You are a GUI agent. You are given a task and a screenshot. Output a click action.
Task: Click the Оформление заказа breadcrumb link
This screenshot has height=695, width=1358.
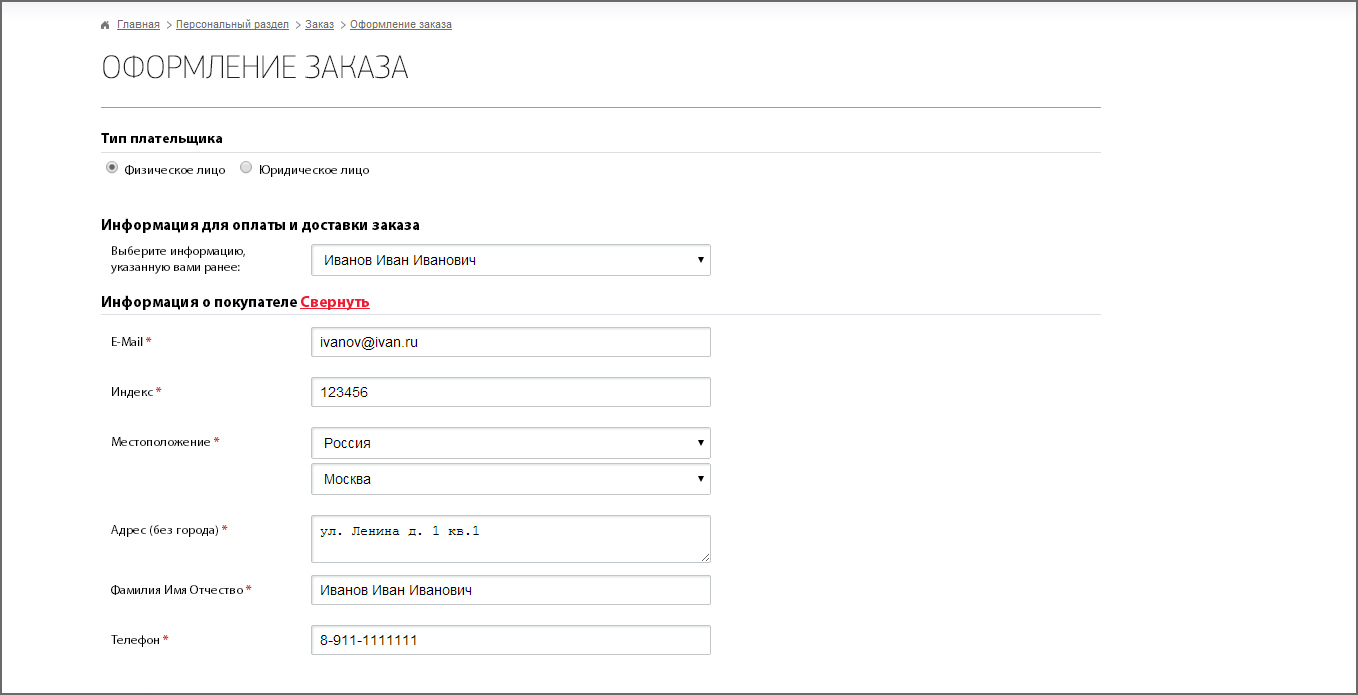click(400, 24)
